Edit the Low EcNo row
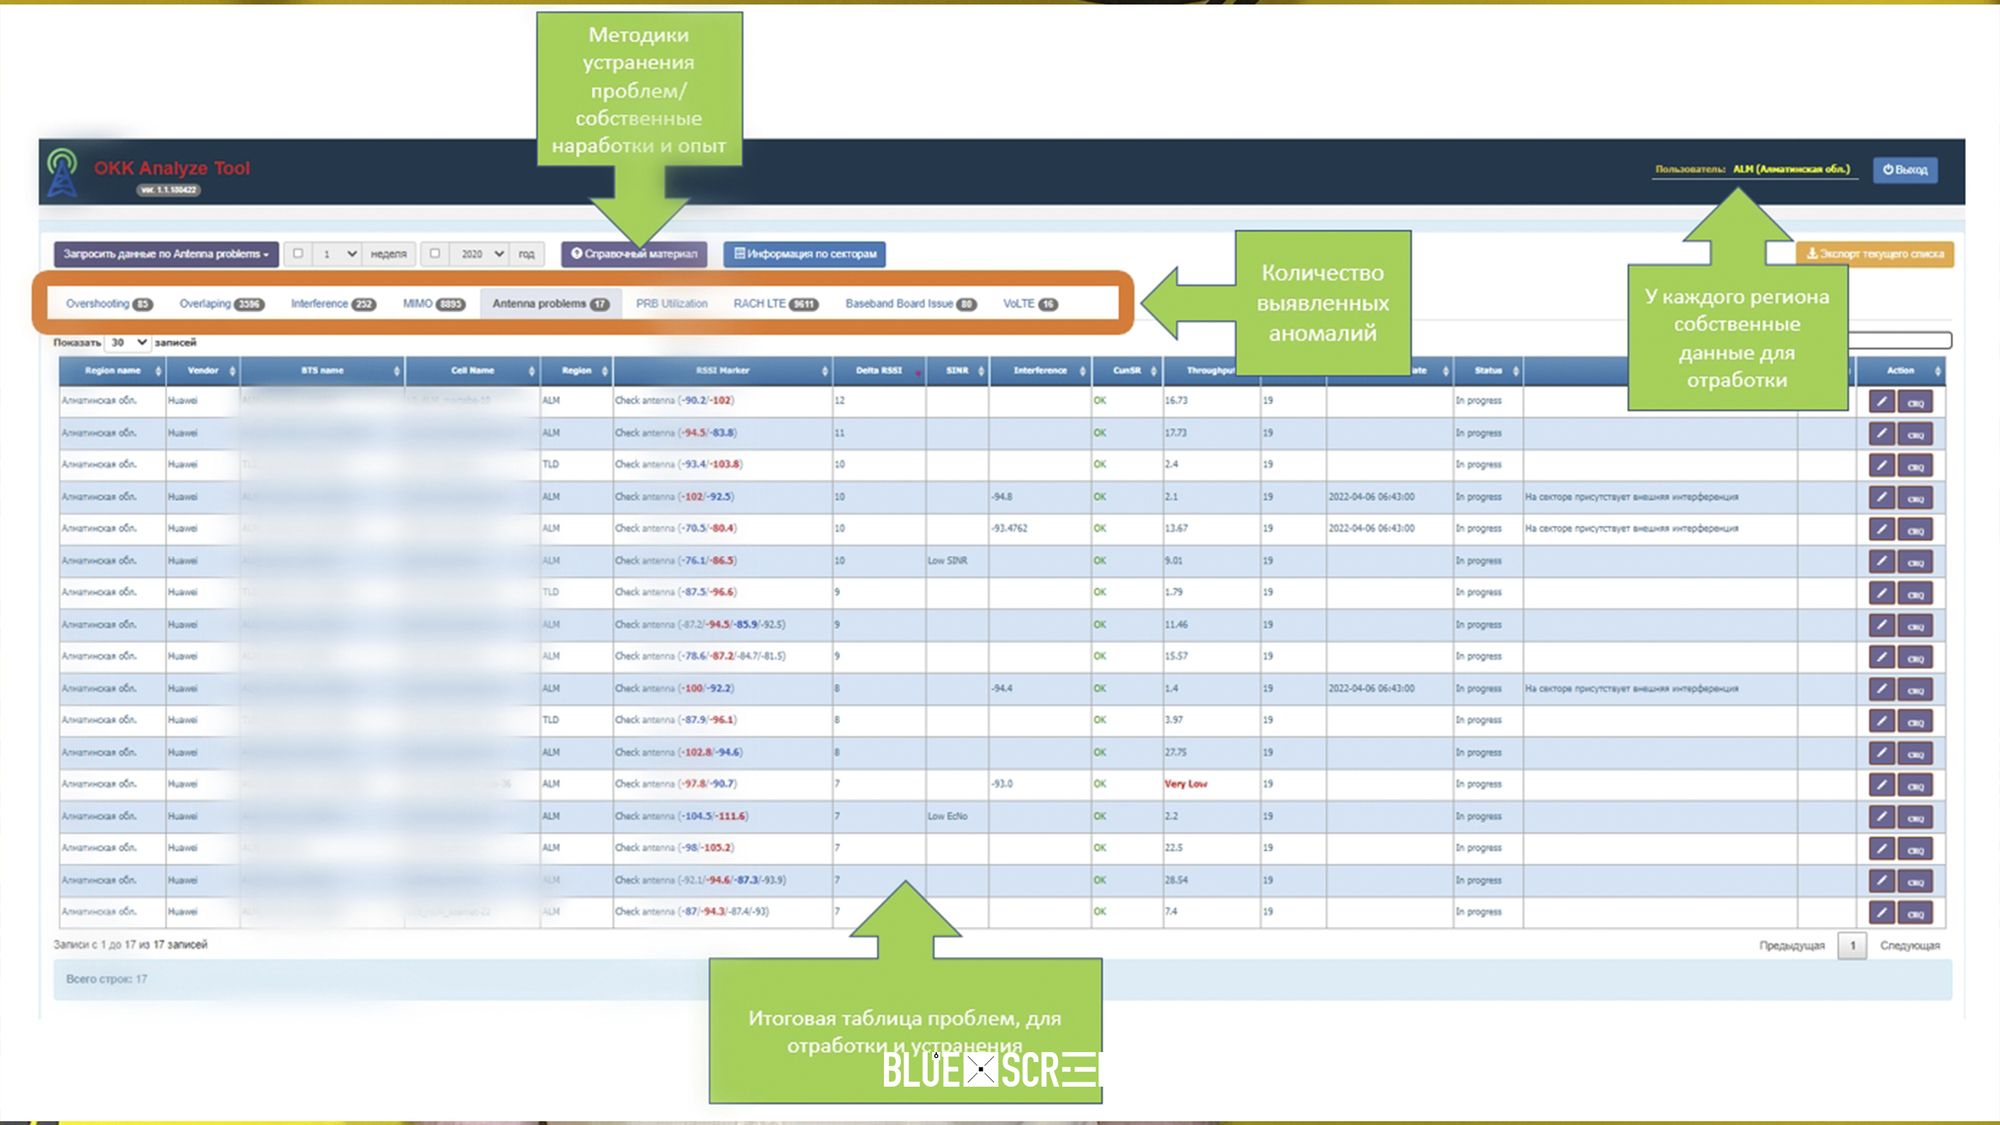This screenshot has width=2000, height=1125. 1881,818
